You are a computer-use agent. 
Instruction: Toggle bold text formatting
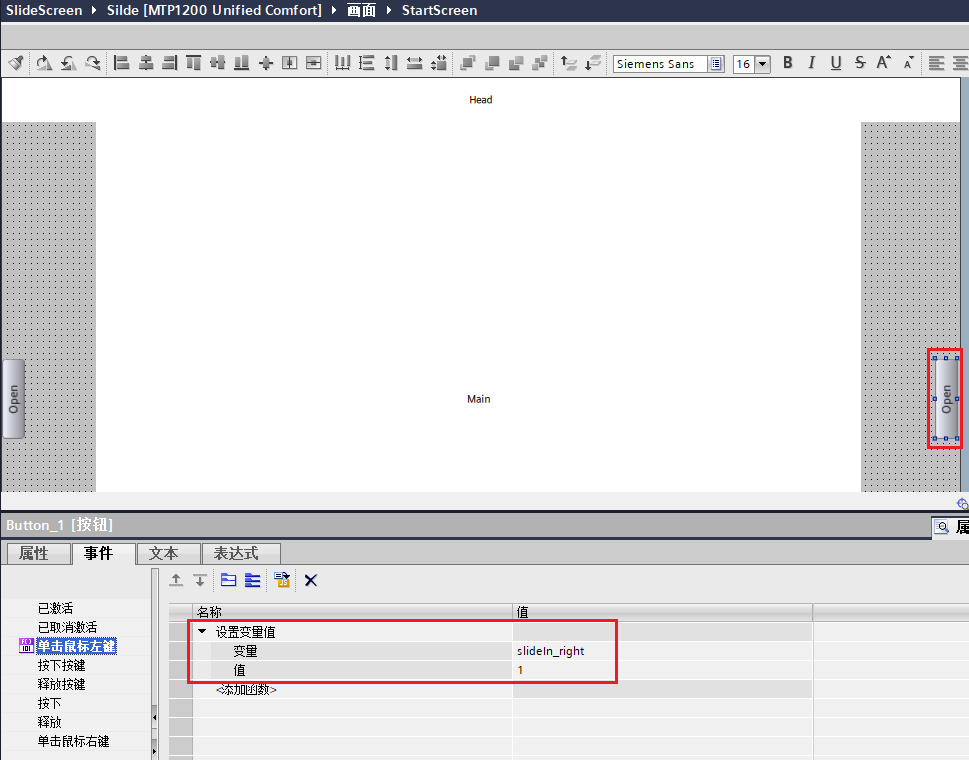click(788, 63)
